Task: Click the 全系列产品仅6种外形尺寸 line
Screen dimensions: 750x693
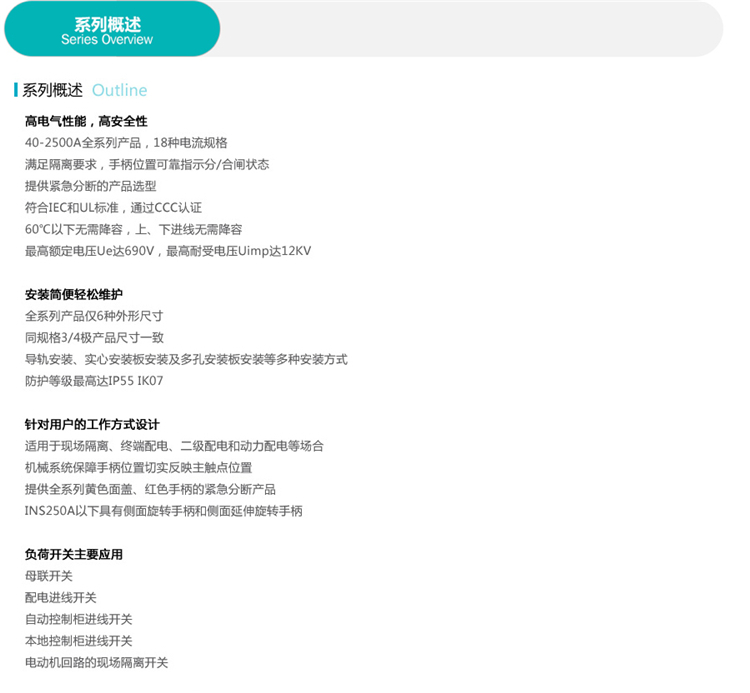Action: click(x=94, y=316)
